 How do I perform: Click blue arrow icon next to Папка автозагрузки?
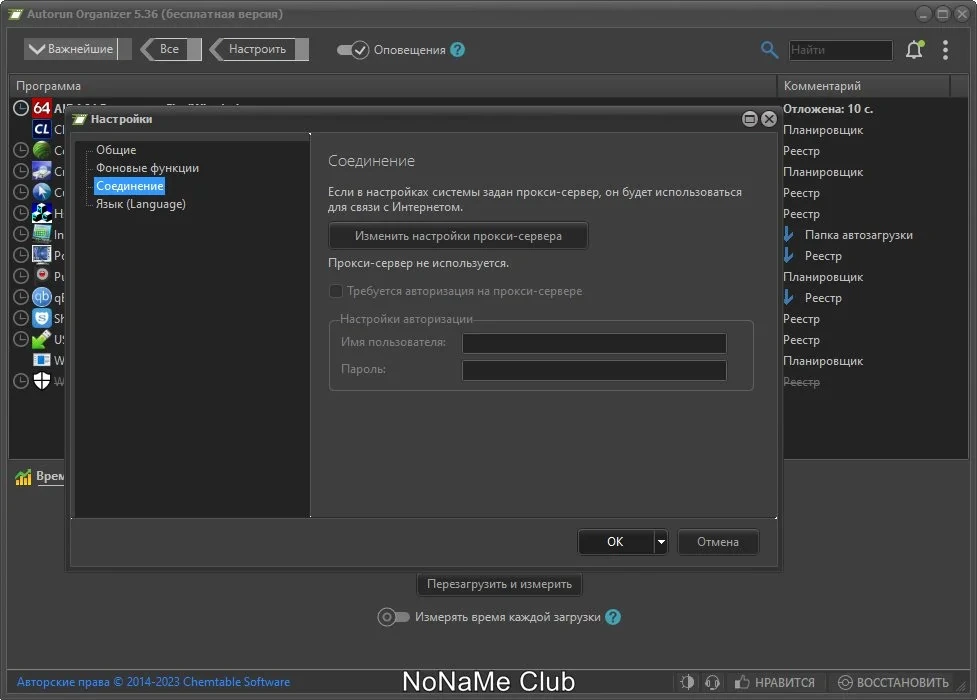coord(789,235)
